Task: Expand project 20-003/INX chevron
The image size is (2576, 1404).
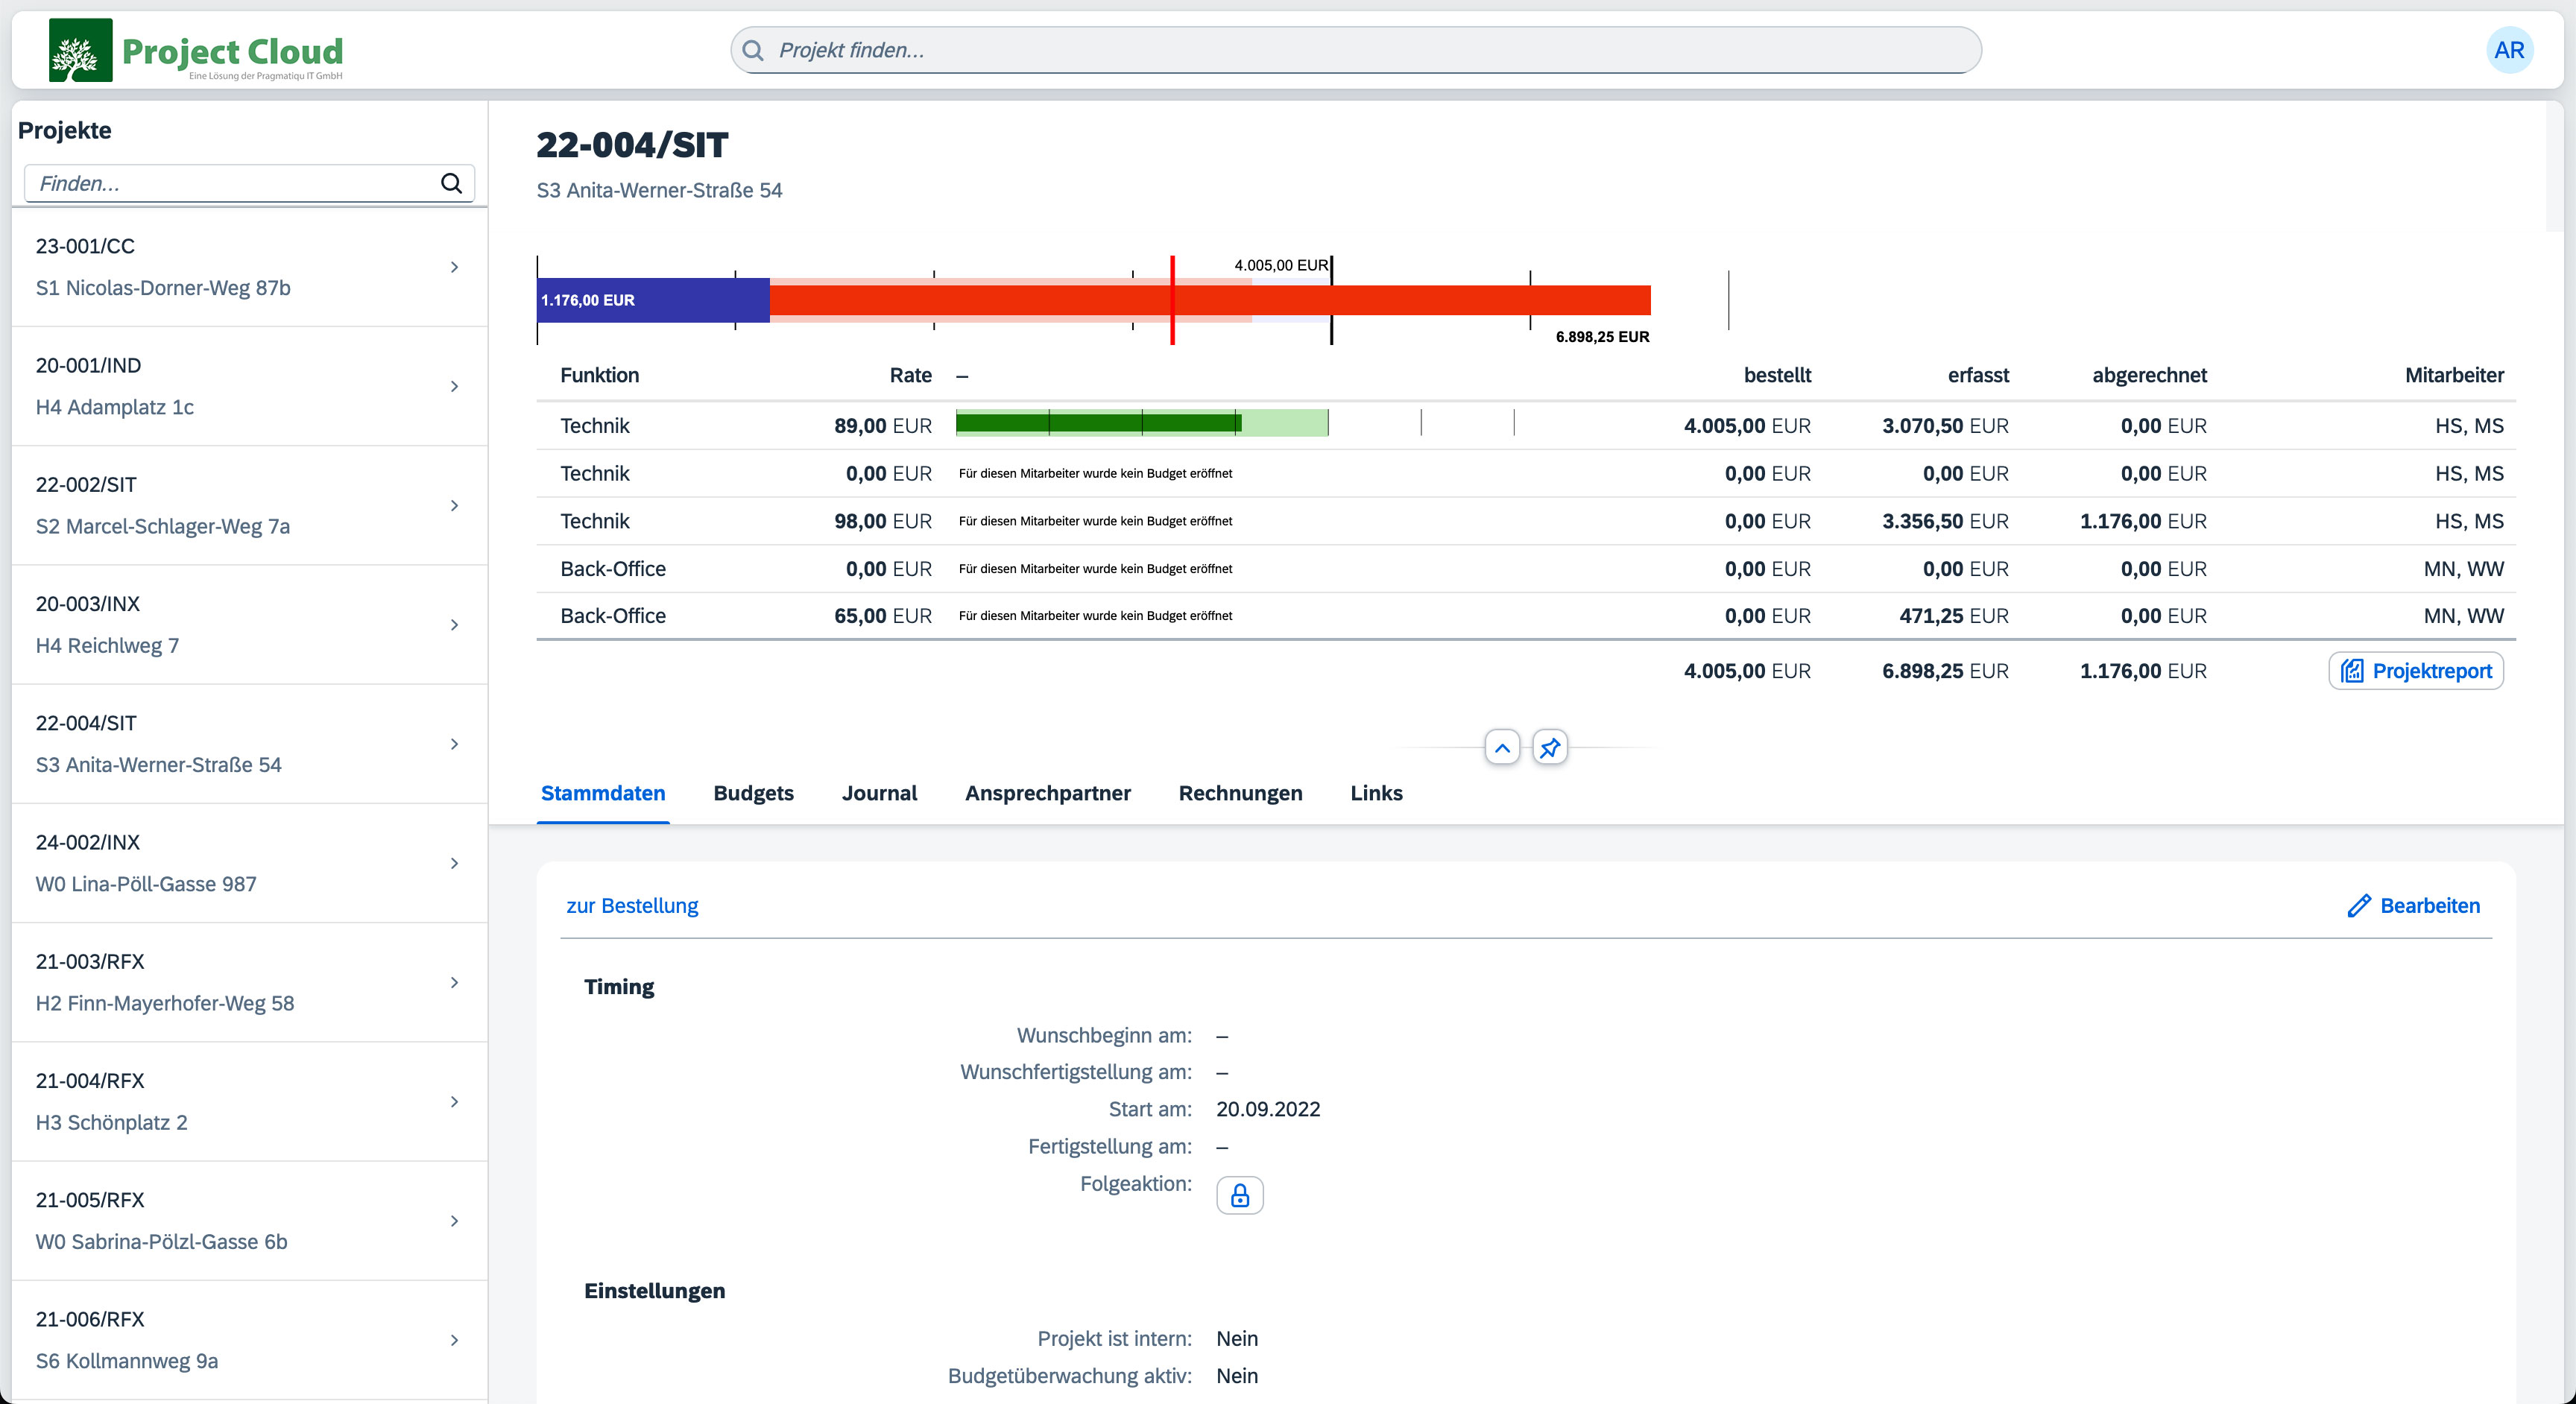Action: 454,625
